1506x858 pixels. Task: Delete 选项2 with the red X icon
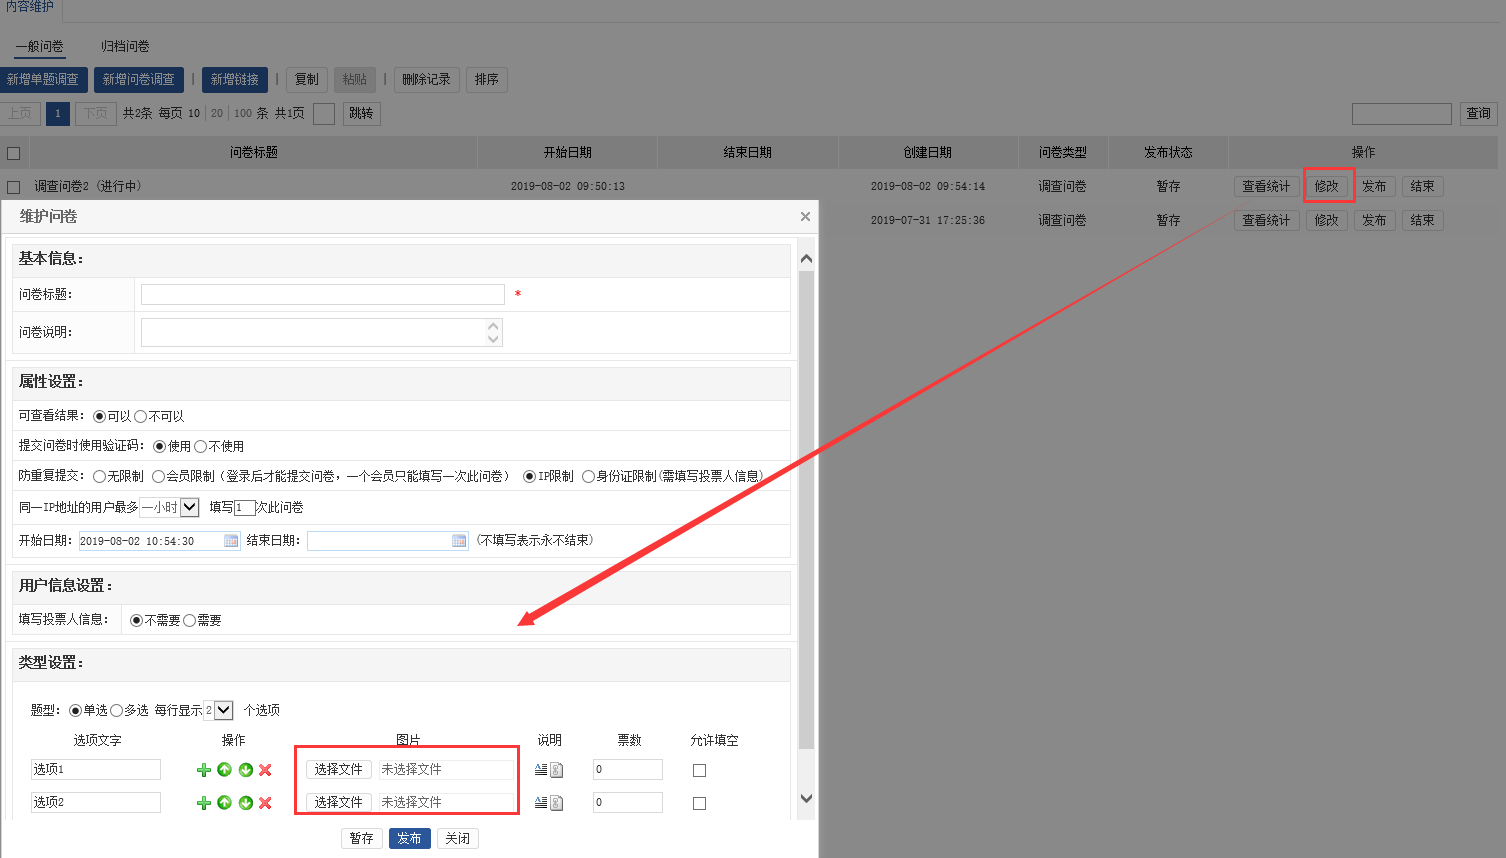(265, 803)
